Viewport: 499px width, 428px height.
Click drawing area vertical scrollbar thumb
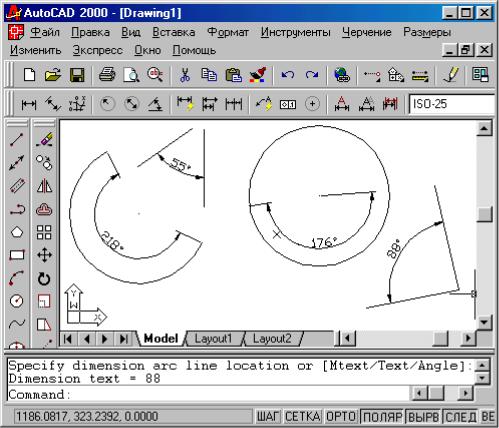pyautogui.click(x=485, y=214)
